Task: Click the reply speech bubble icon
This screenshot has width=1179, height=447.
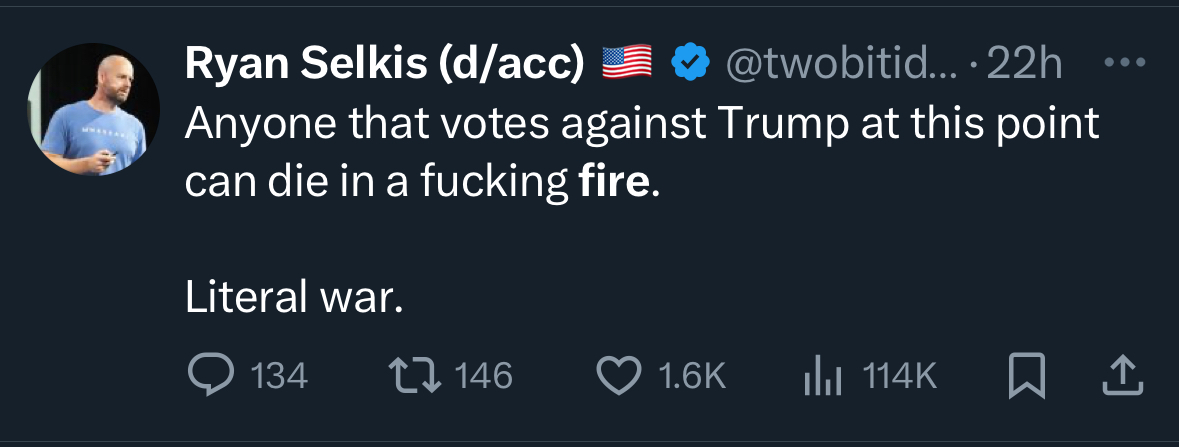Action: (208, 375)
